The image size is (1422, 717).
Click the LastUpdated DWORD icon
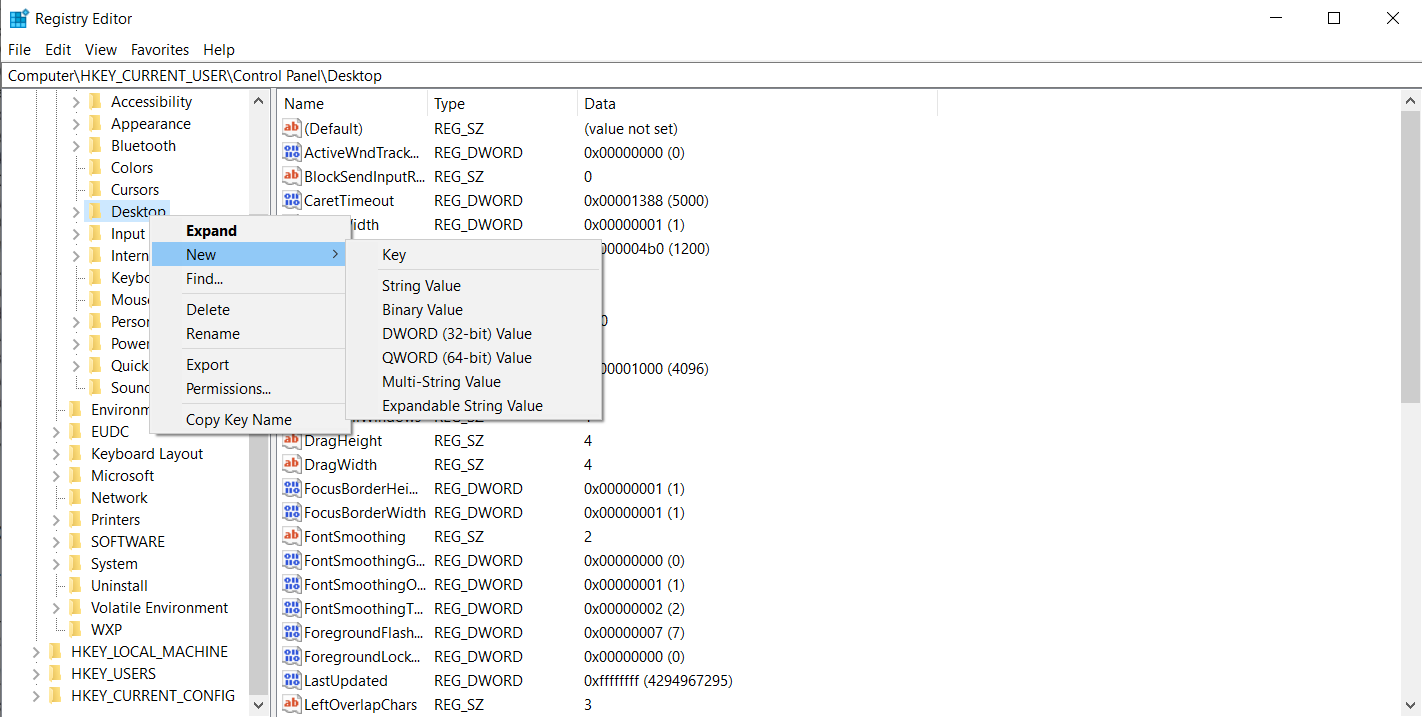(292, 680)
